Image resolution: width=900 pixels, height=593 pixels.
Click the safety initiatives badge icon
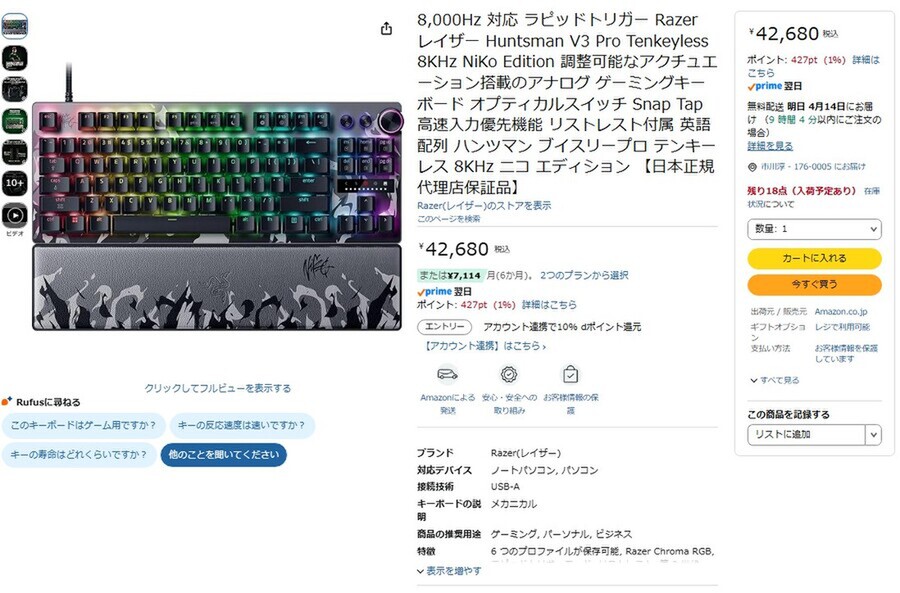coord(509,374)
